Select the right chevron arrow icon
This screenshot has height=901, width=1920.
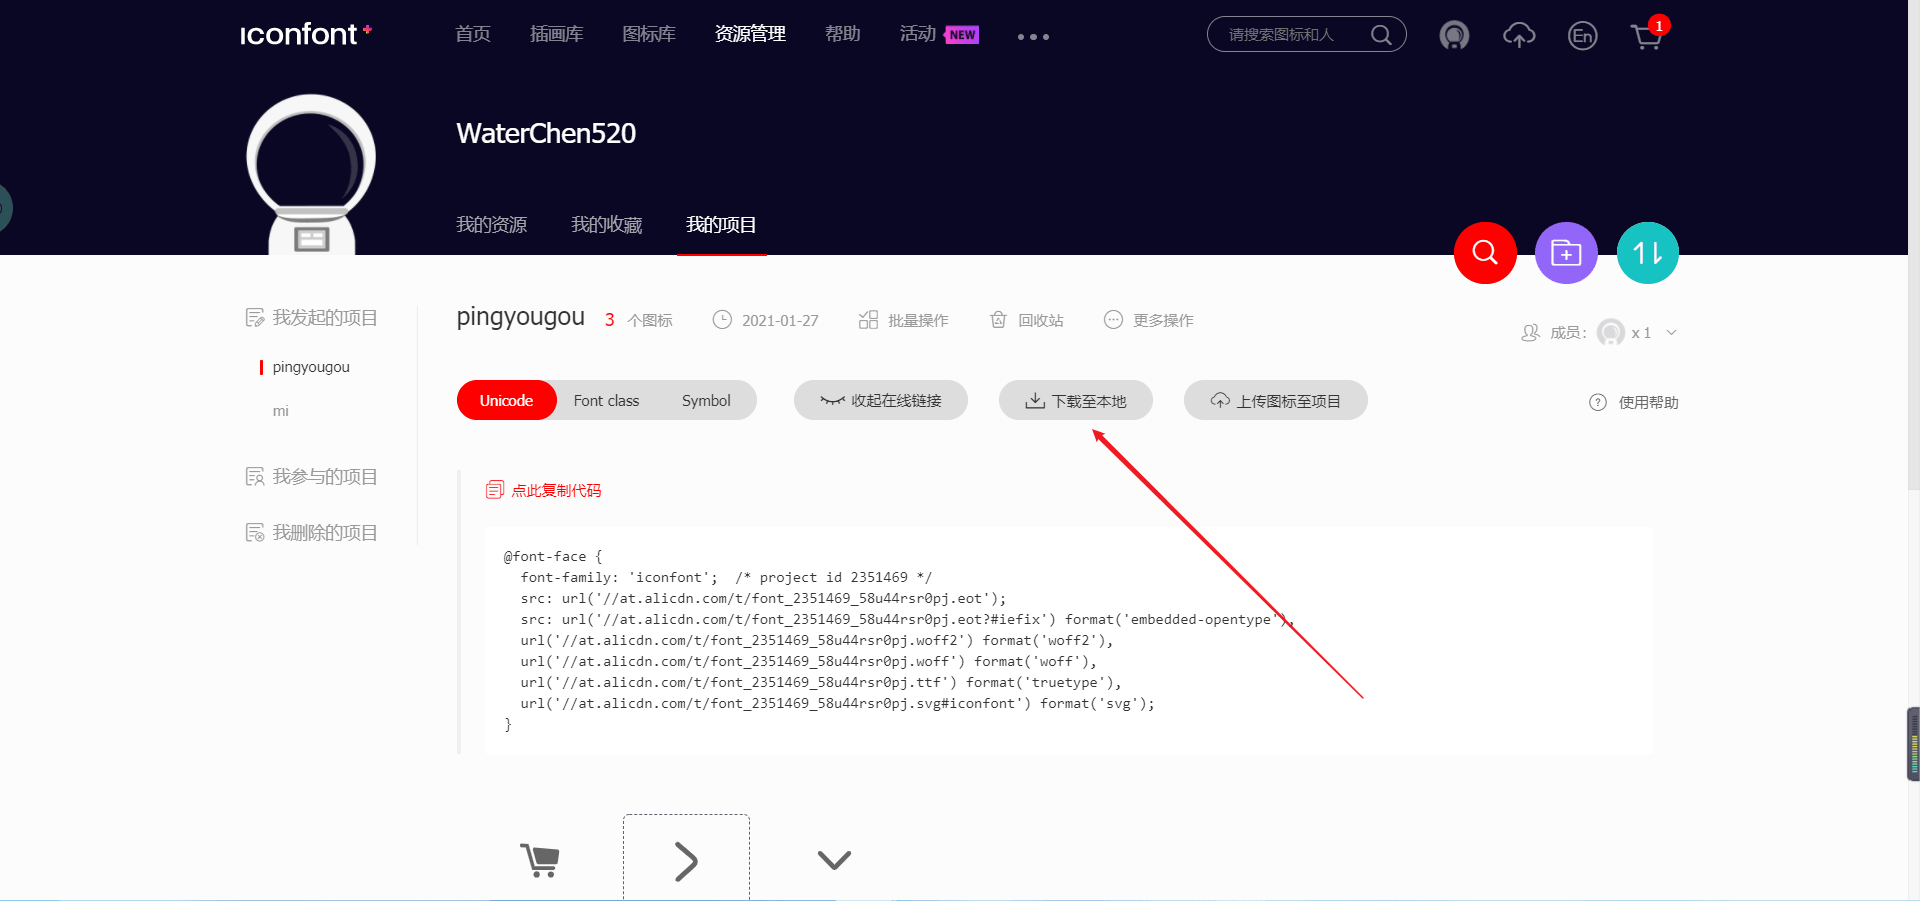click(686, 860)
